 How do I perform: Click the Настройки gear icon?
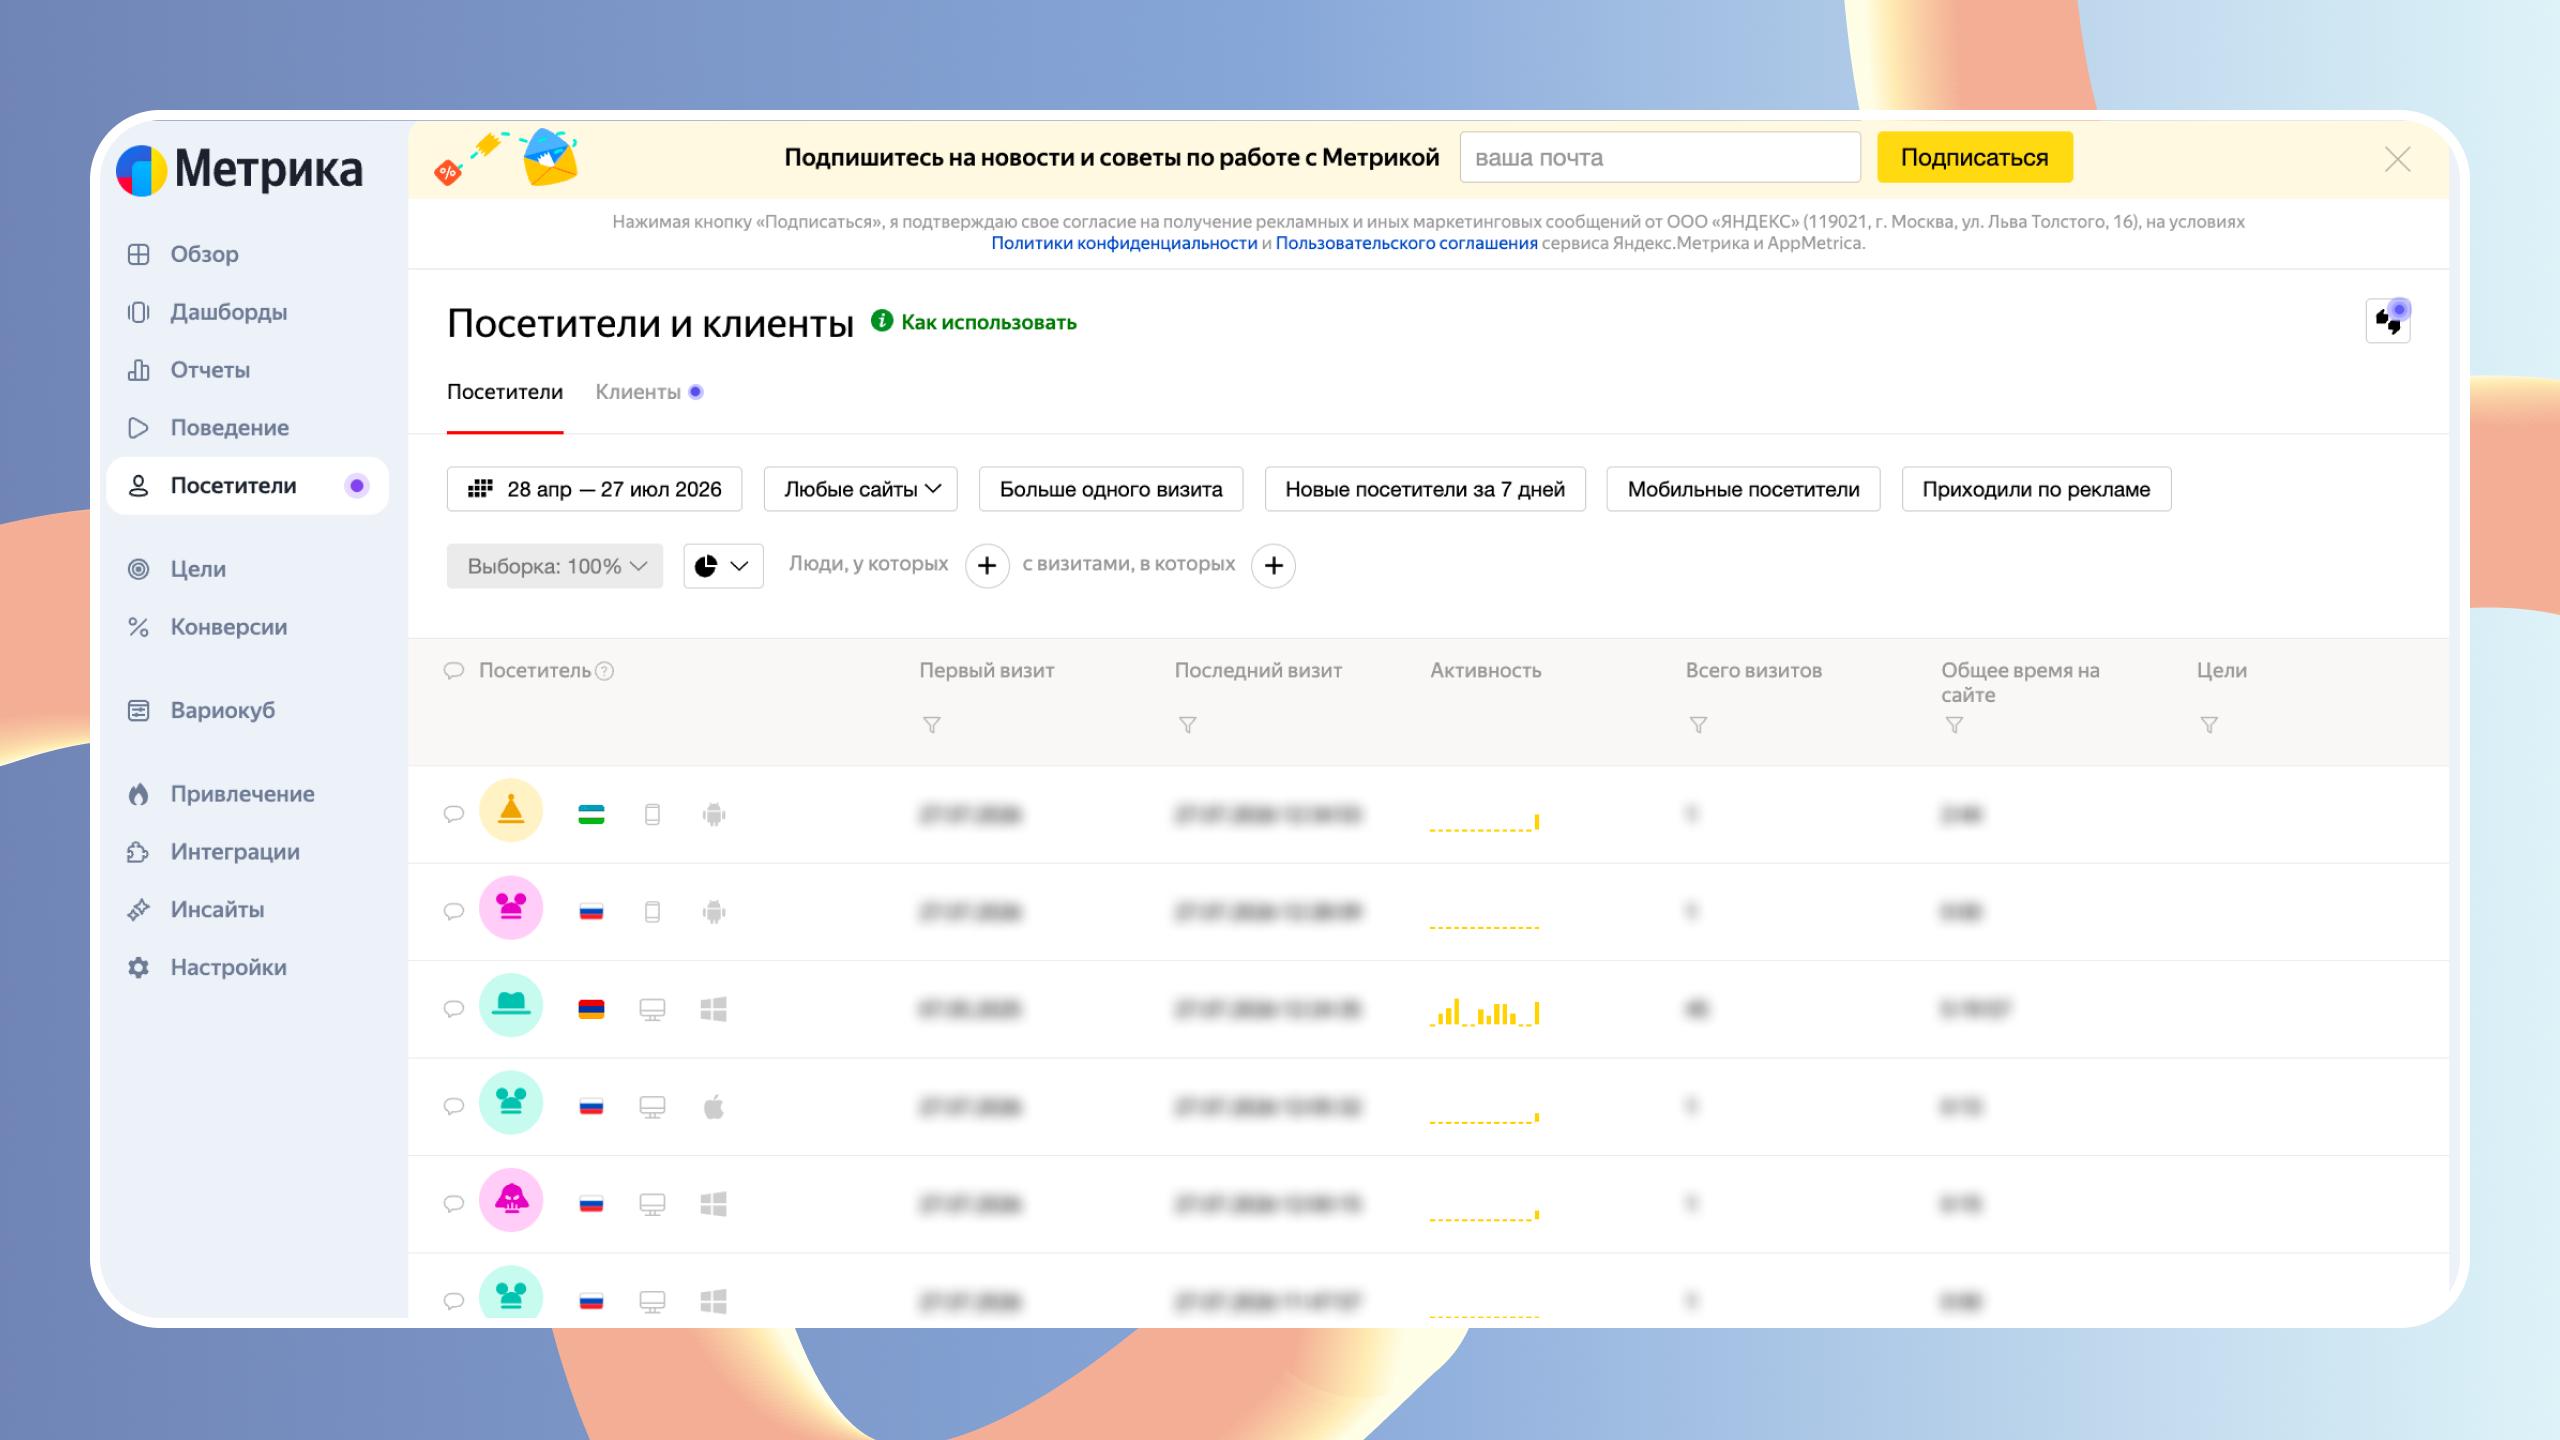[x=138, y=968]
